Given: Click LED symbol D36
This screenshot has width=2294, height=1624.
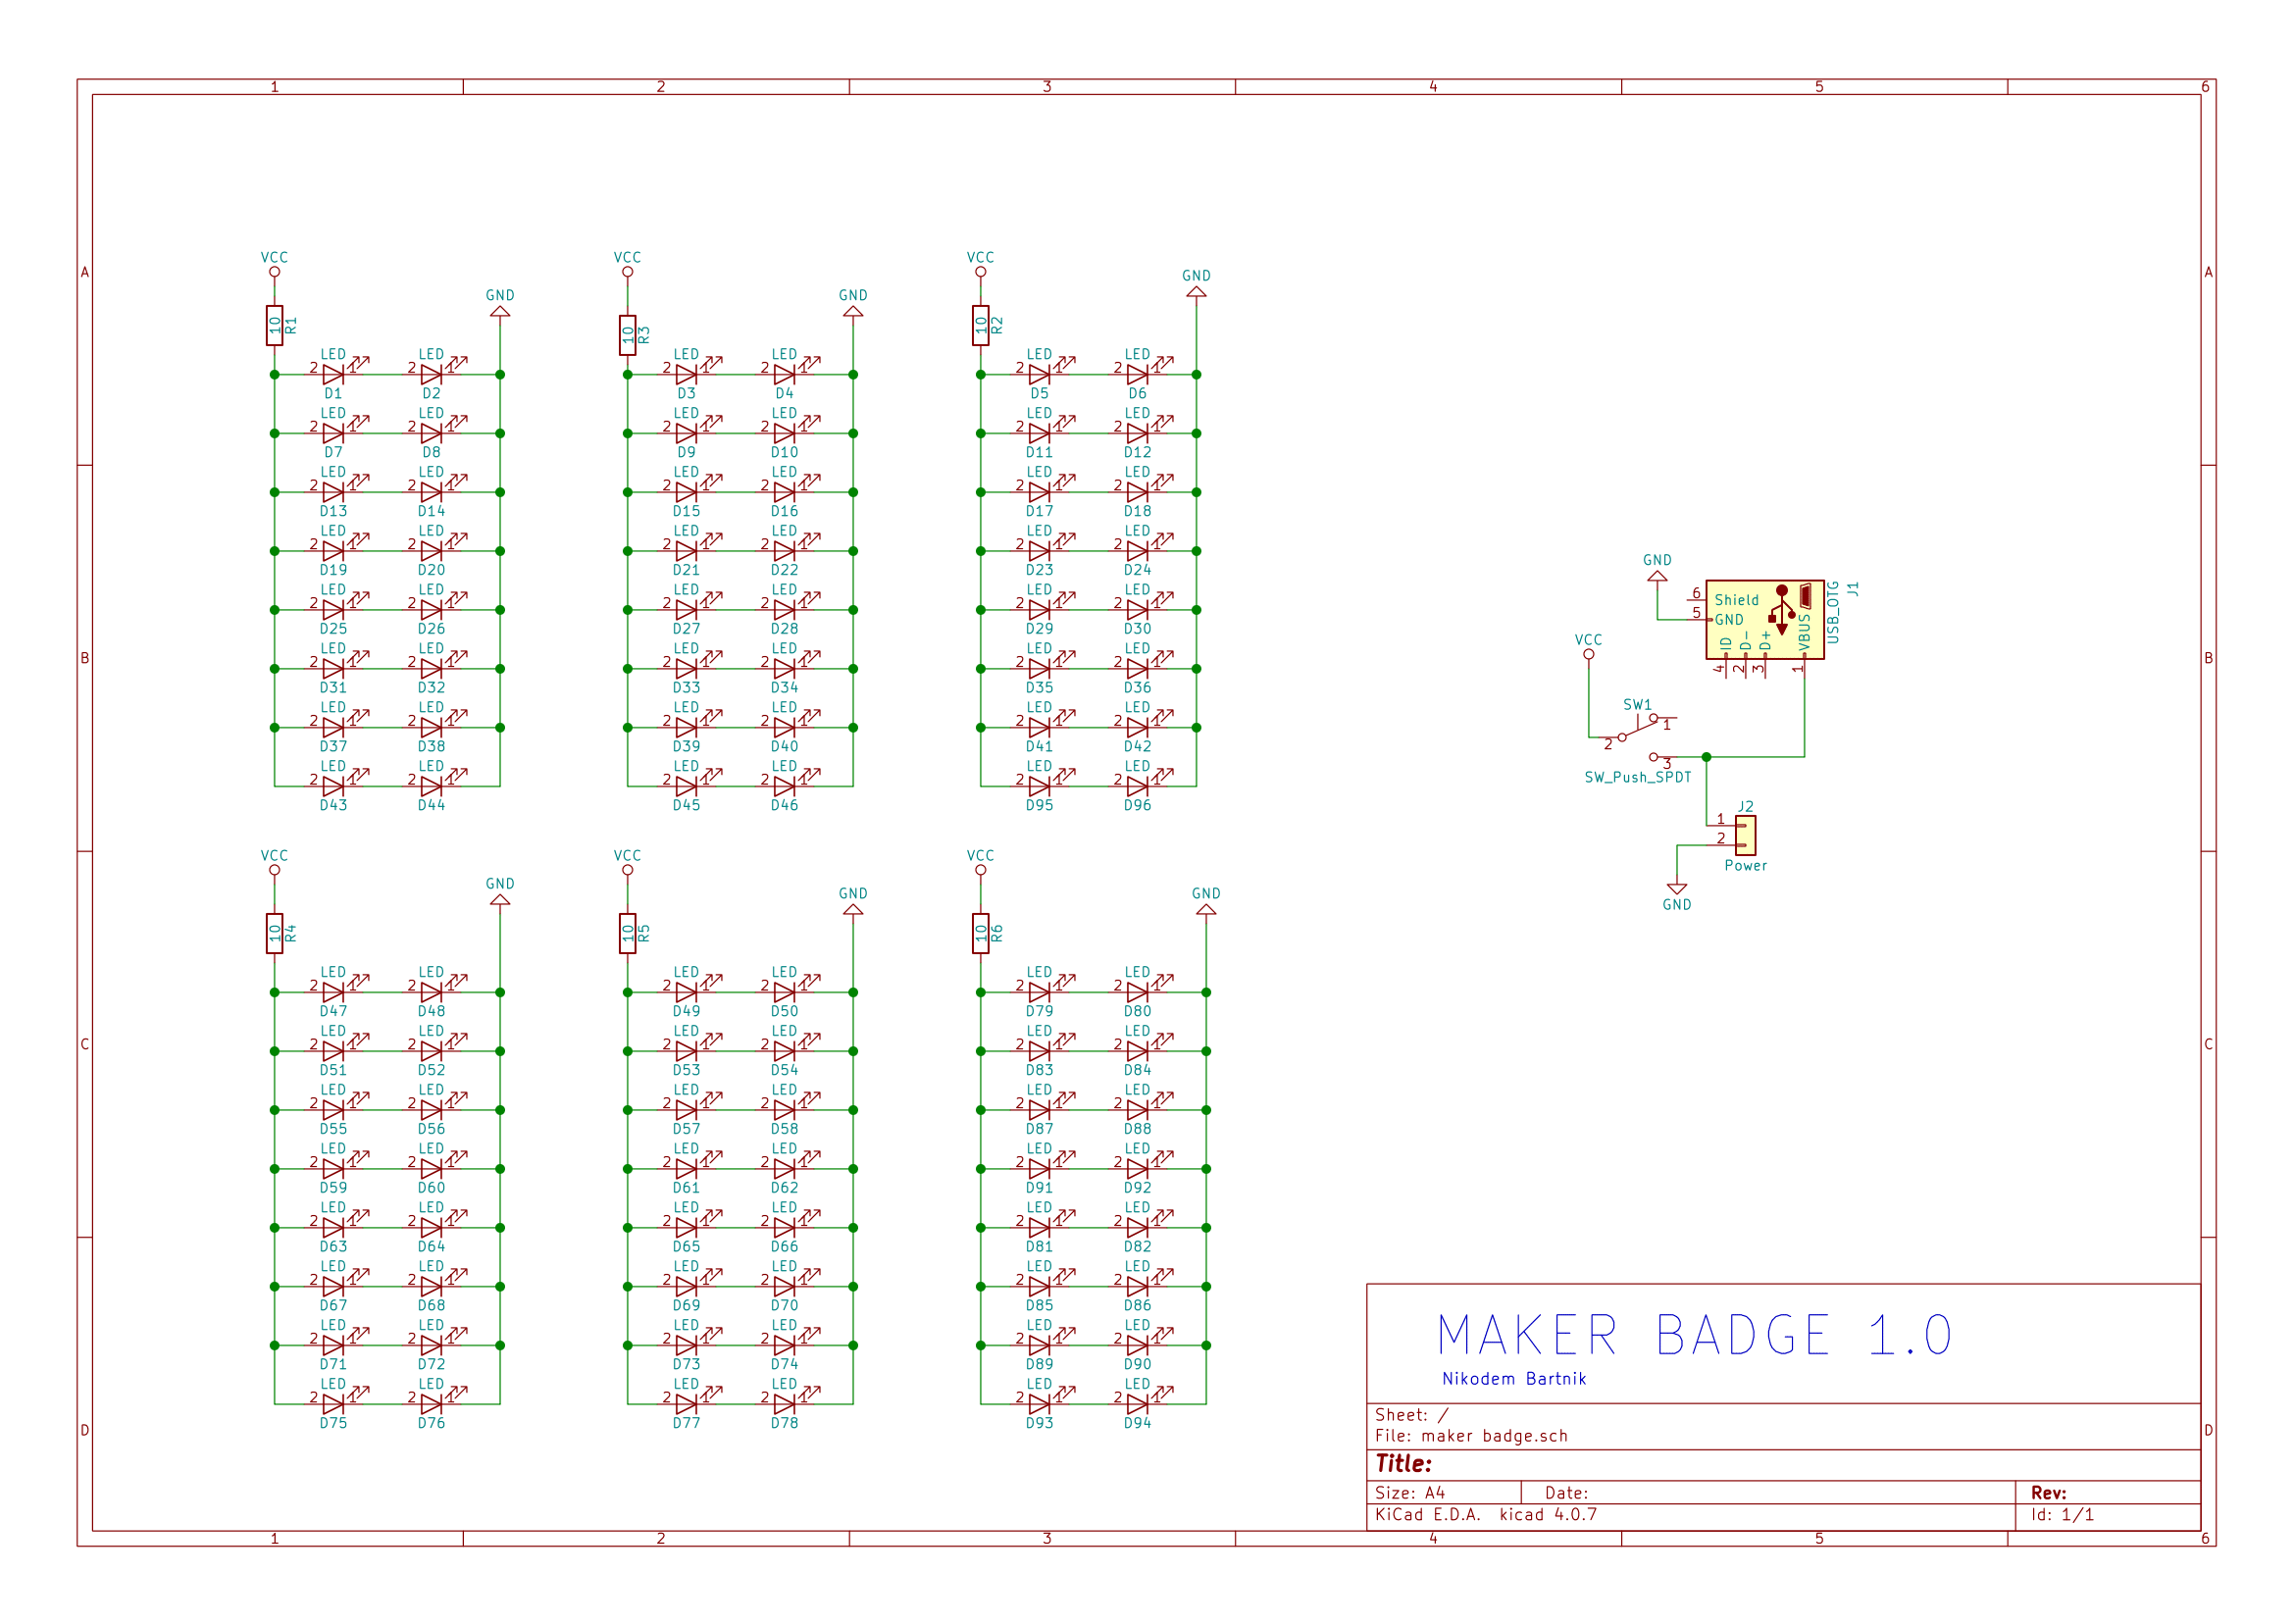Looking at the screenshot, I should point(1139,668).
